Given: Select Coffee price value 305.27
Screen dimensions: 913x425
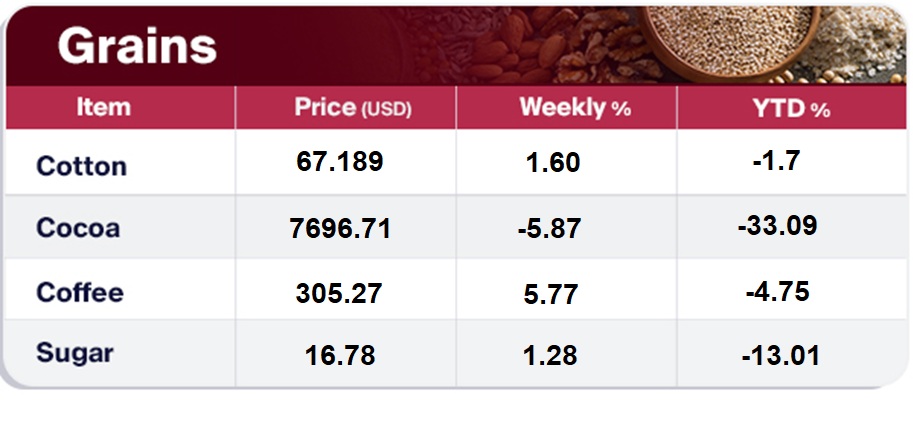Looking at the screenshot, I should click(340, 293).
